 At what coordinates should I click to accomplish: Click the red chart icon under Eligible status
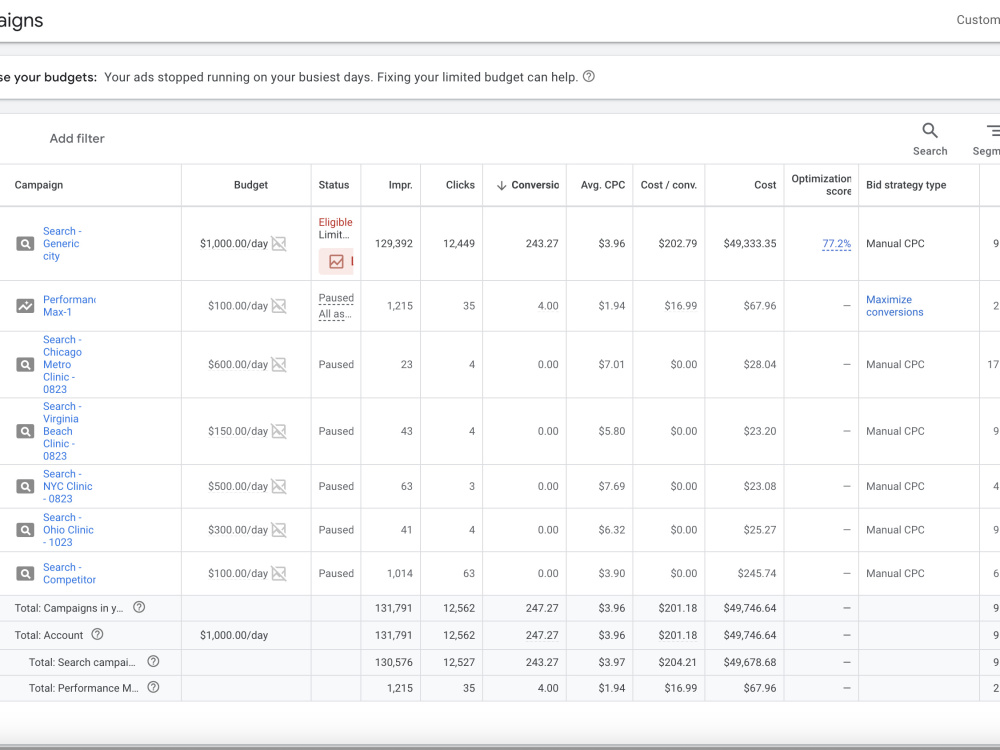pyautogui.click(x=336, y=261)
